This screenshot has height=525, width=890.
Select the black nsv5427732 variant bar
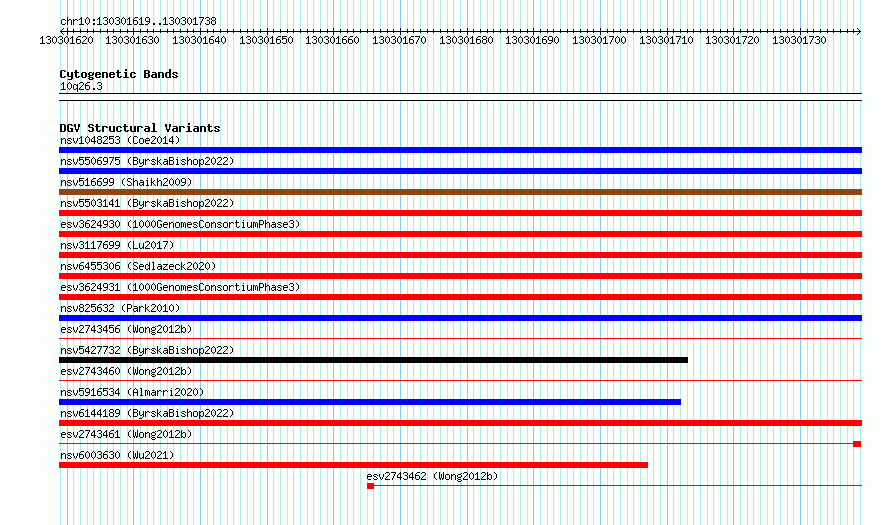coord(373,360)
